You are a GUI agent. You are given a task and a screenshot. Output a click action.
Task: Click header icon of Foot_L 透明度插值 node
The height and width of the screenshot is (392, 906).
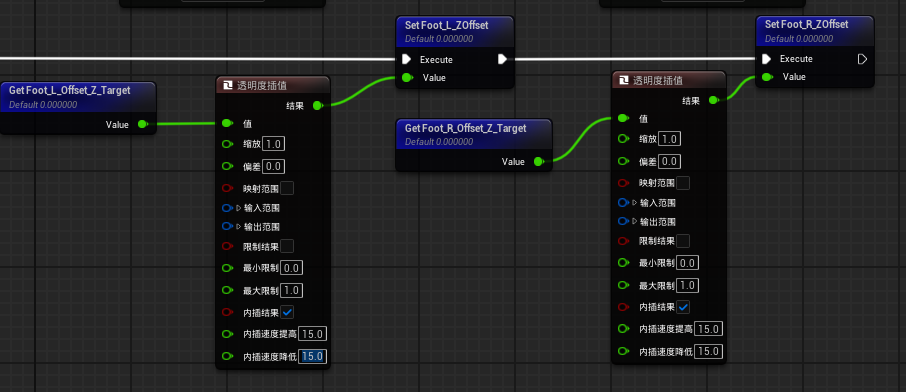227,85
